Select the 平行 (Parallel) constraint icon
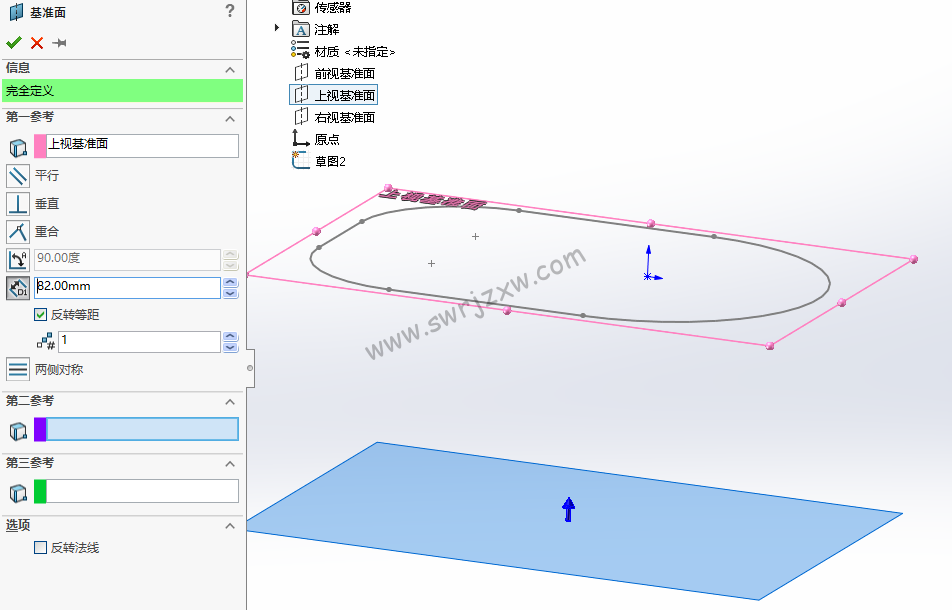Viewport: 952px width, 610px height. pos(17,176)
